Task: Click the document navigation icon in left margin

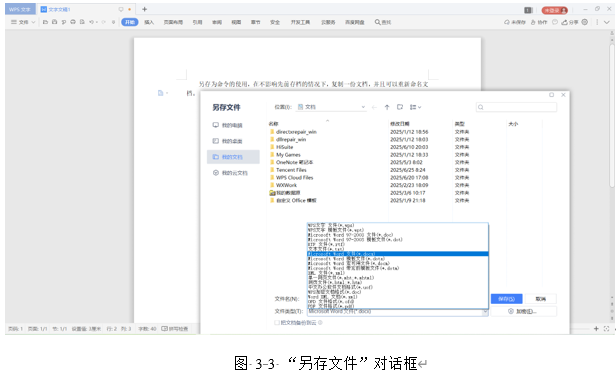Action: coord(161,93)
